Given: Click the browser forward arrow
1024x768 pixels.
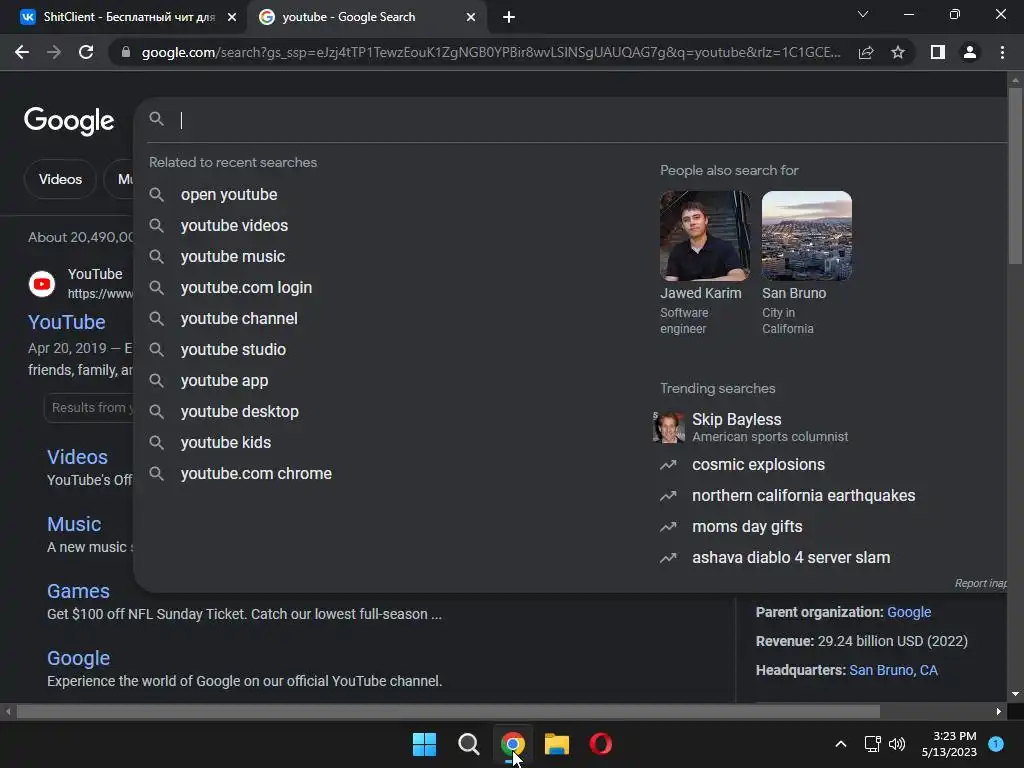Looking at the screenshot, I should [54, 52].
